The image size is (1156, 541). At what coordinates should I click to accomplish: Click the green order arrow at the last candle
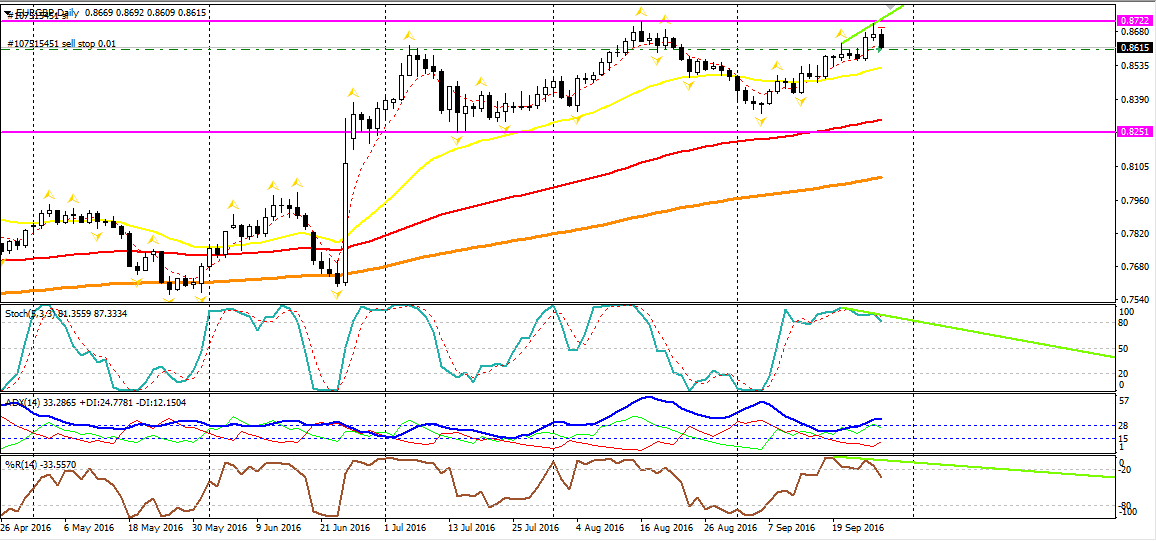tap(880, 49)
